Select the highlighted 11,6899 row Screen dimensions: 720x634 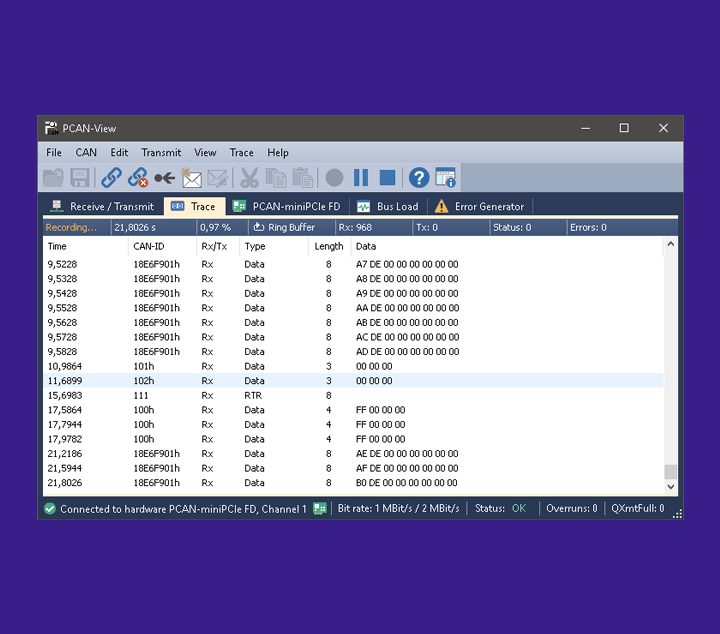pyautogui.click(x=353, y=381)
